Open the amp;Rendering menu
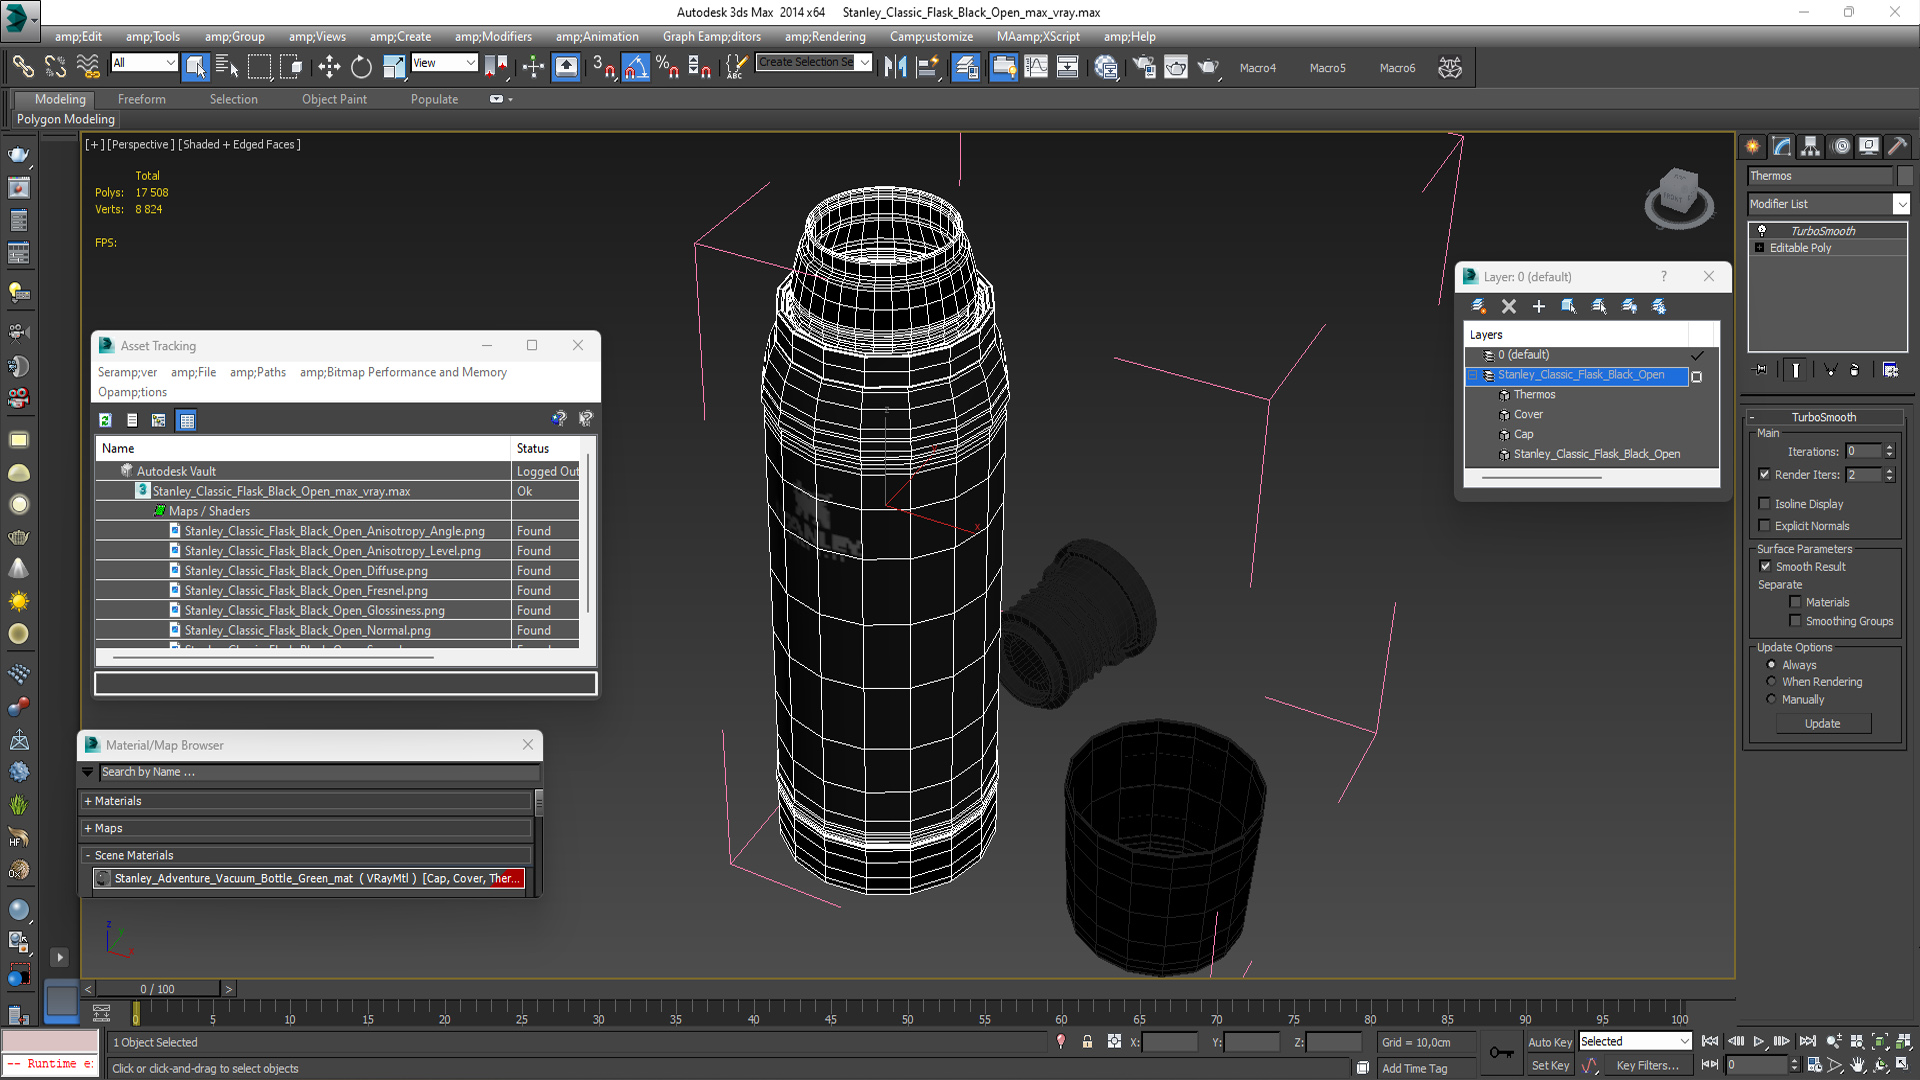This screenshot has width=1920, height=1080. point(825,37)
